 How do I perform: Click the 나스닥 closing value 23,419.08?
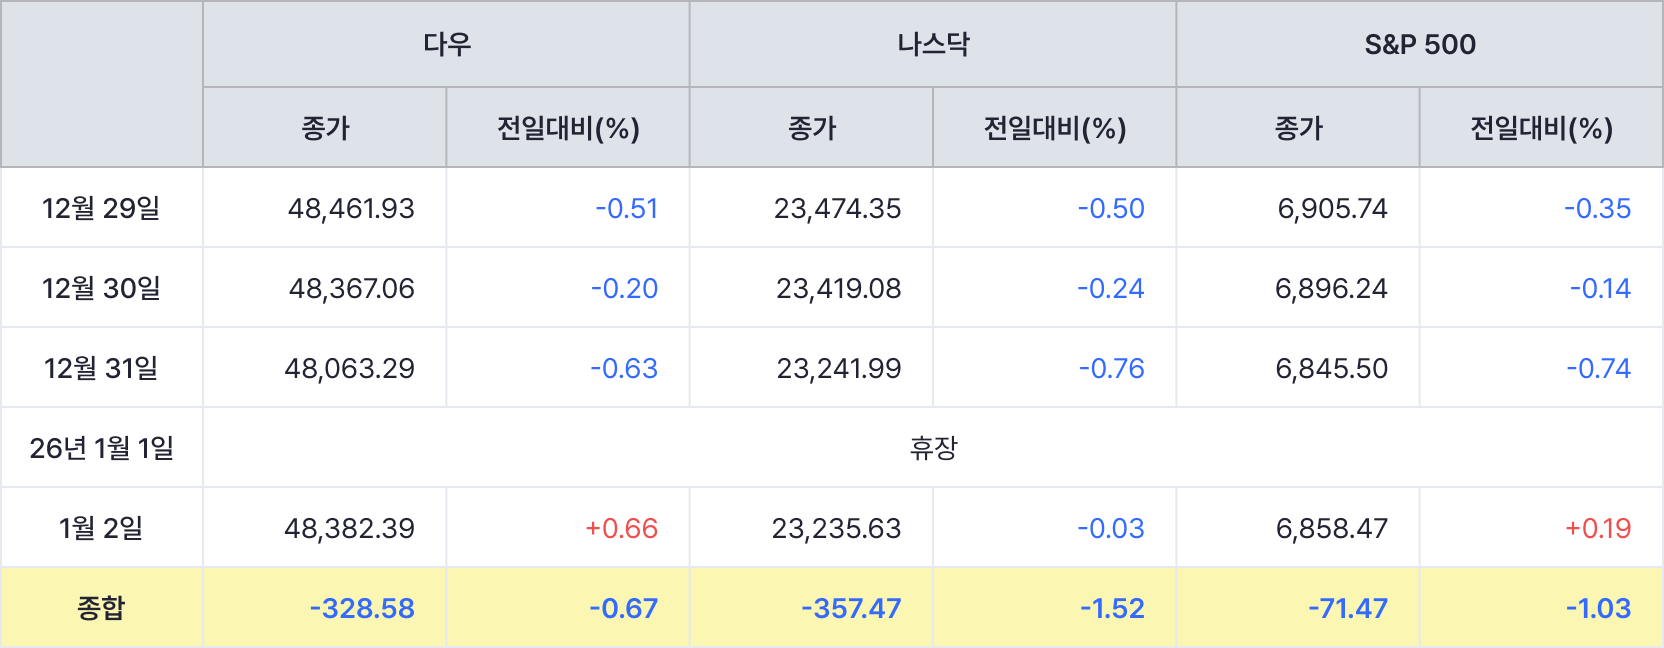point(838,288)
